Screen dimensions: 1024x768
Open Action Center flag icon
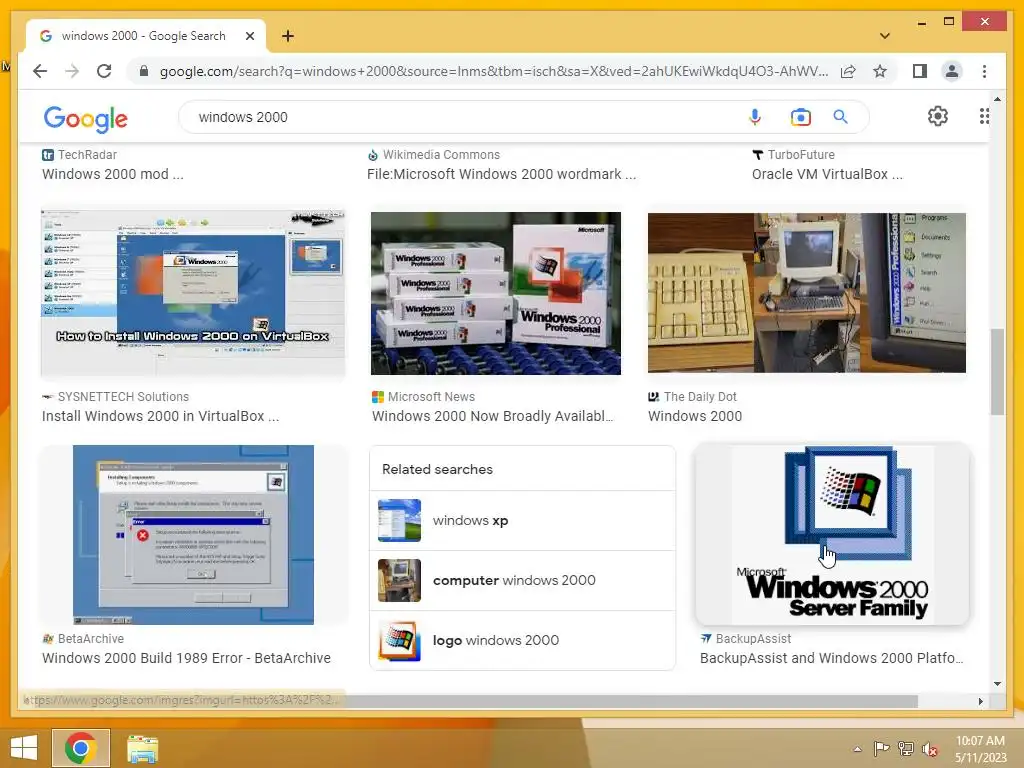pos(881,749)
